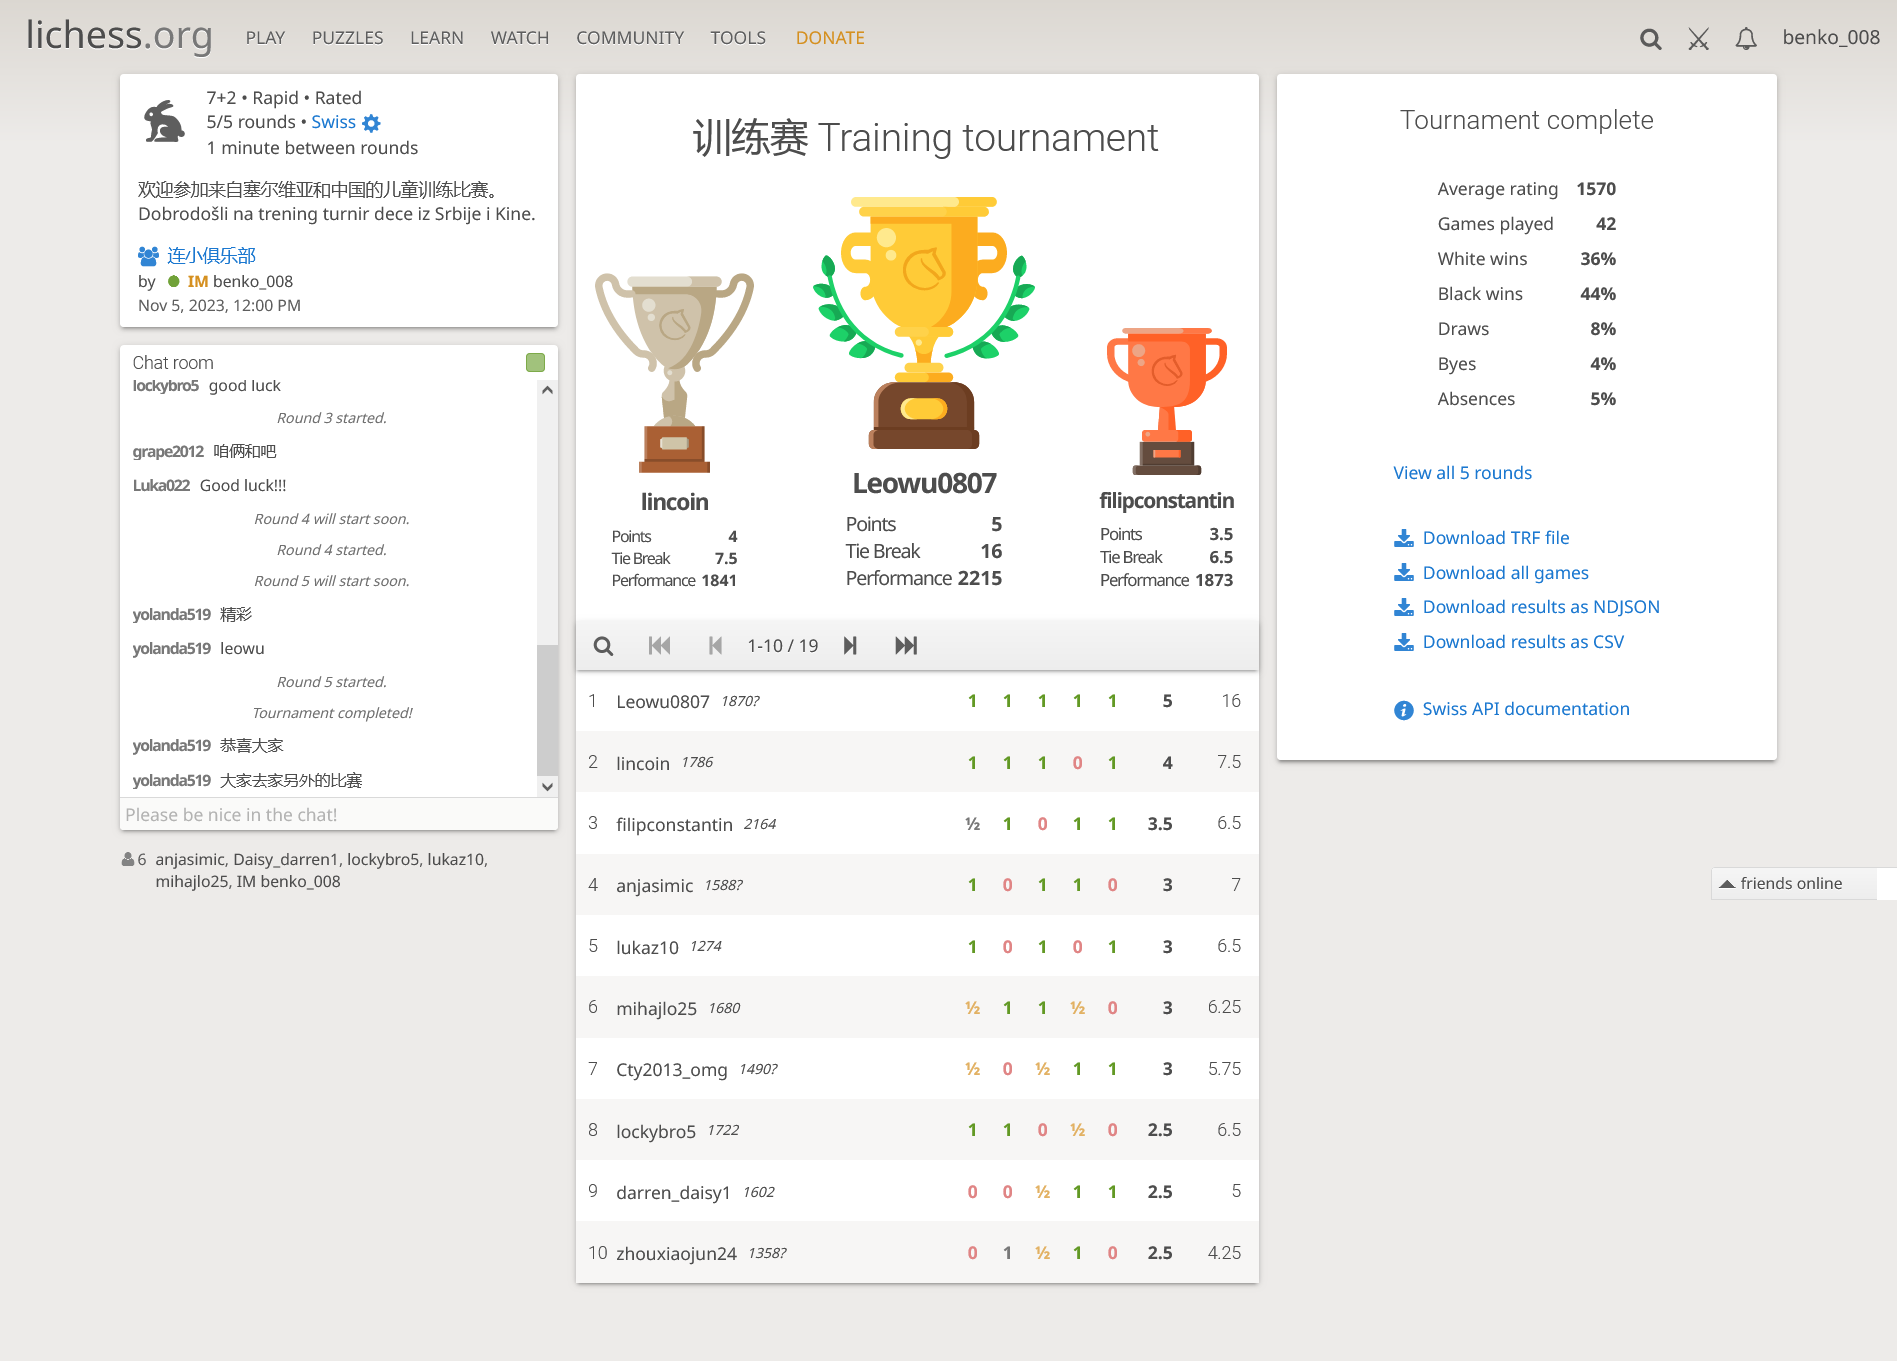Select mihajlo25 row in standings
This screenshot has width=1897, height=1361.
(x=917, y=1008)
